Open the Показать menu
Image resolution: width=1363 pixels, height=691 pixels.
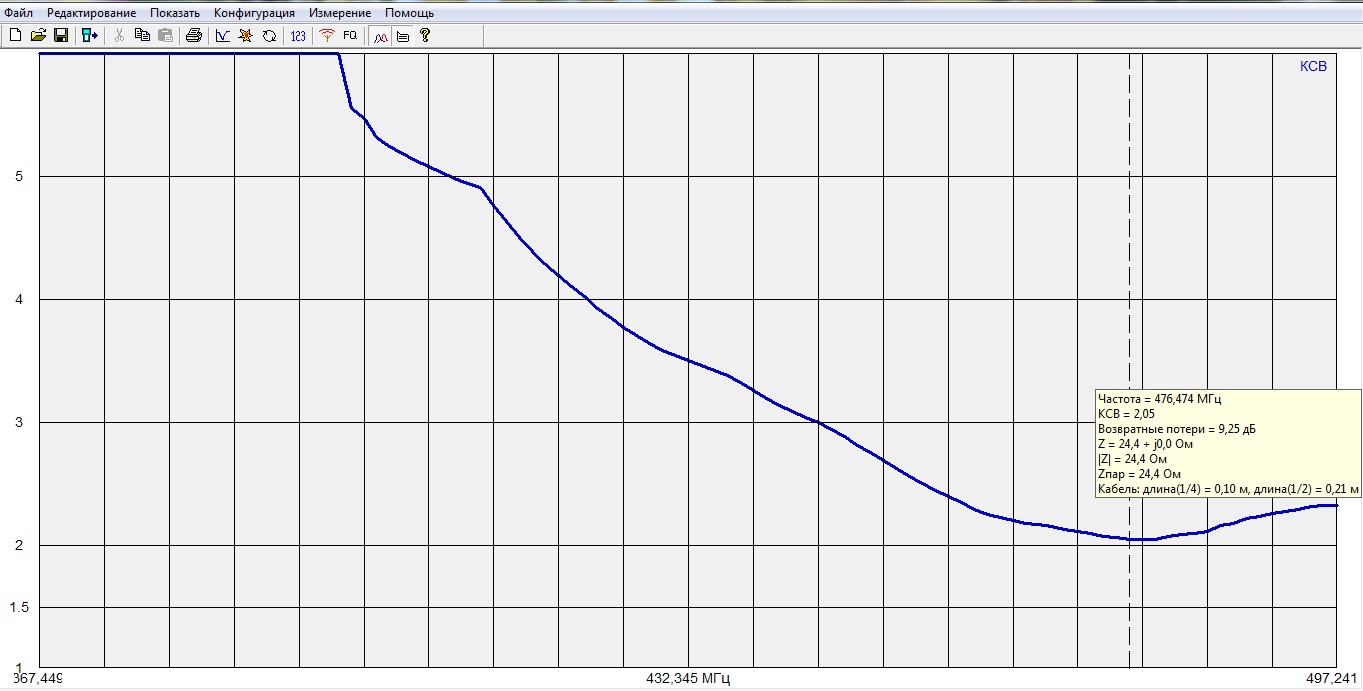(175, 13)
